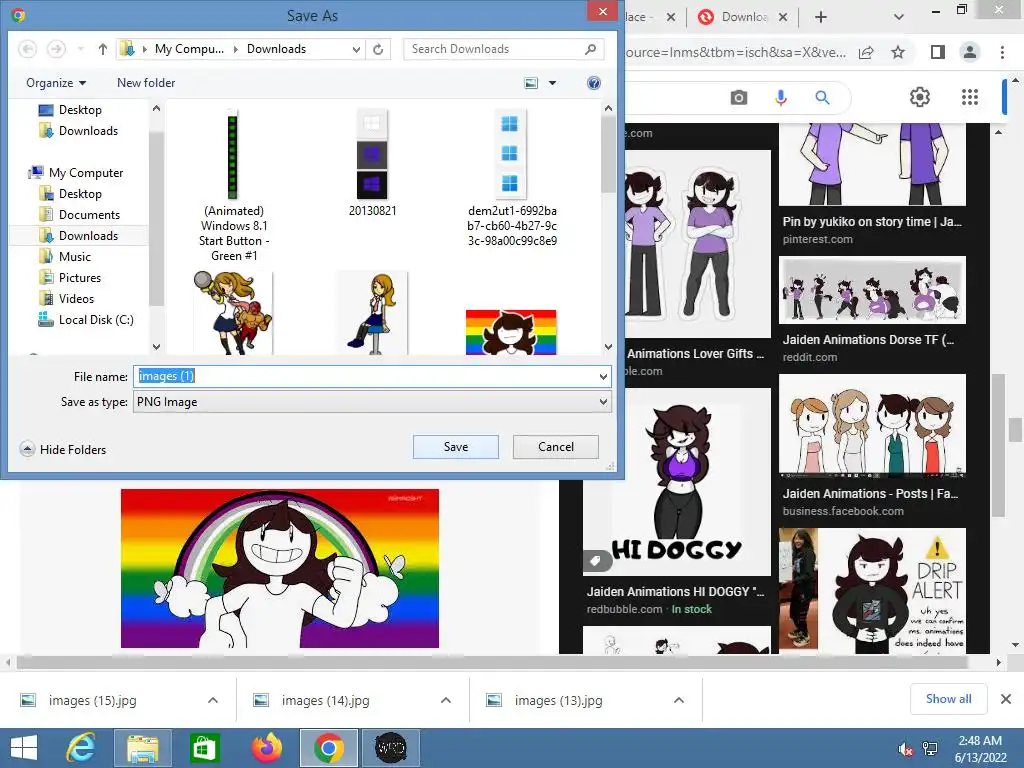Click My Compu... breadcrumb in address bar
Viewport: 1024px width, 768px height.
pyautogui.click(x=189, y=49)
